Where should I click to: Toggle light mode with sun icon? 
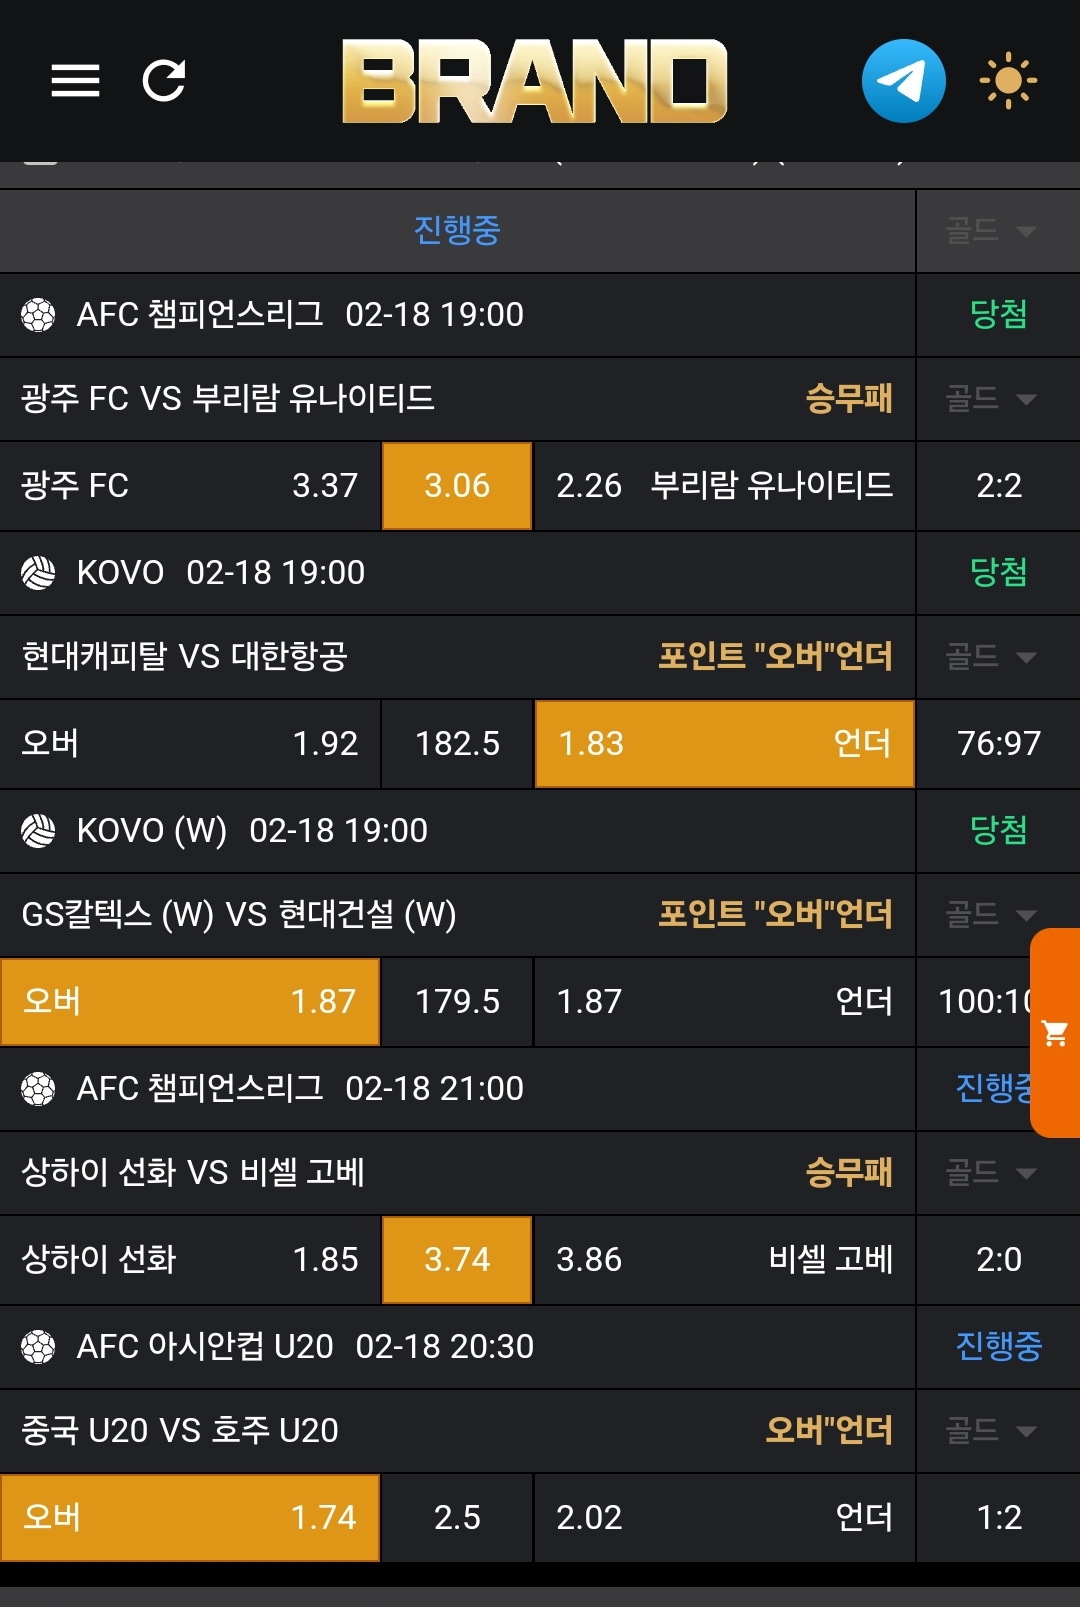point(1007,81)
